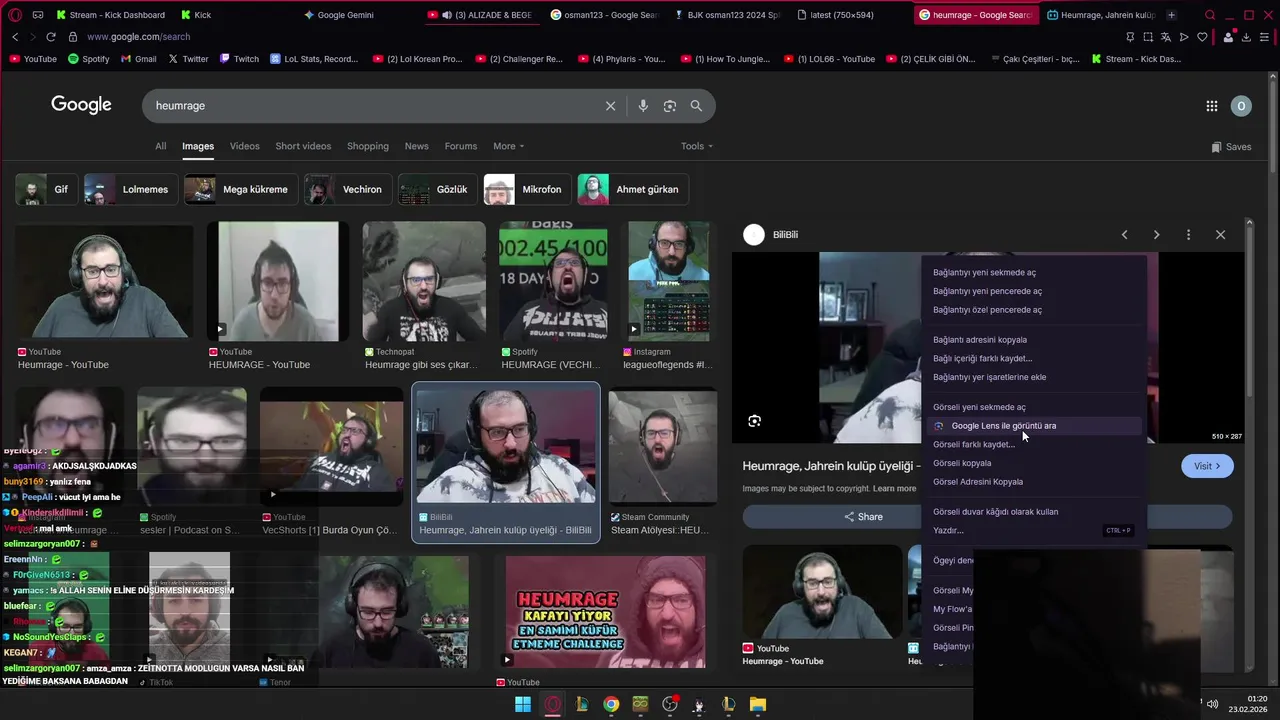Open Chrome from the taskbar
This screenshot has width=1280, height=720.
pyautogui.click(x=611, y=705)
